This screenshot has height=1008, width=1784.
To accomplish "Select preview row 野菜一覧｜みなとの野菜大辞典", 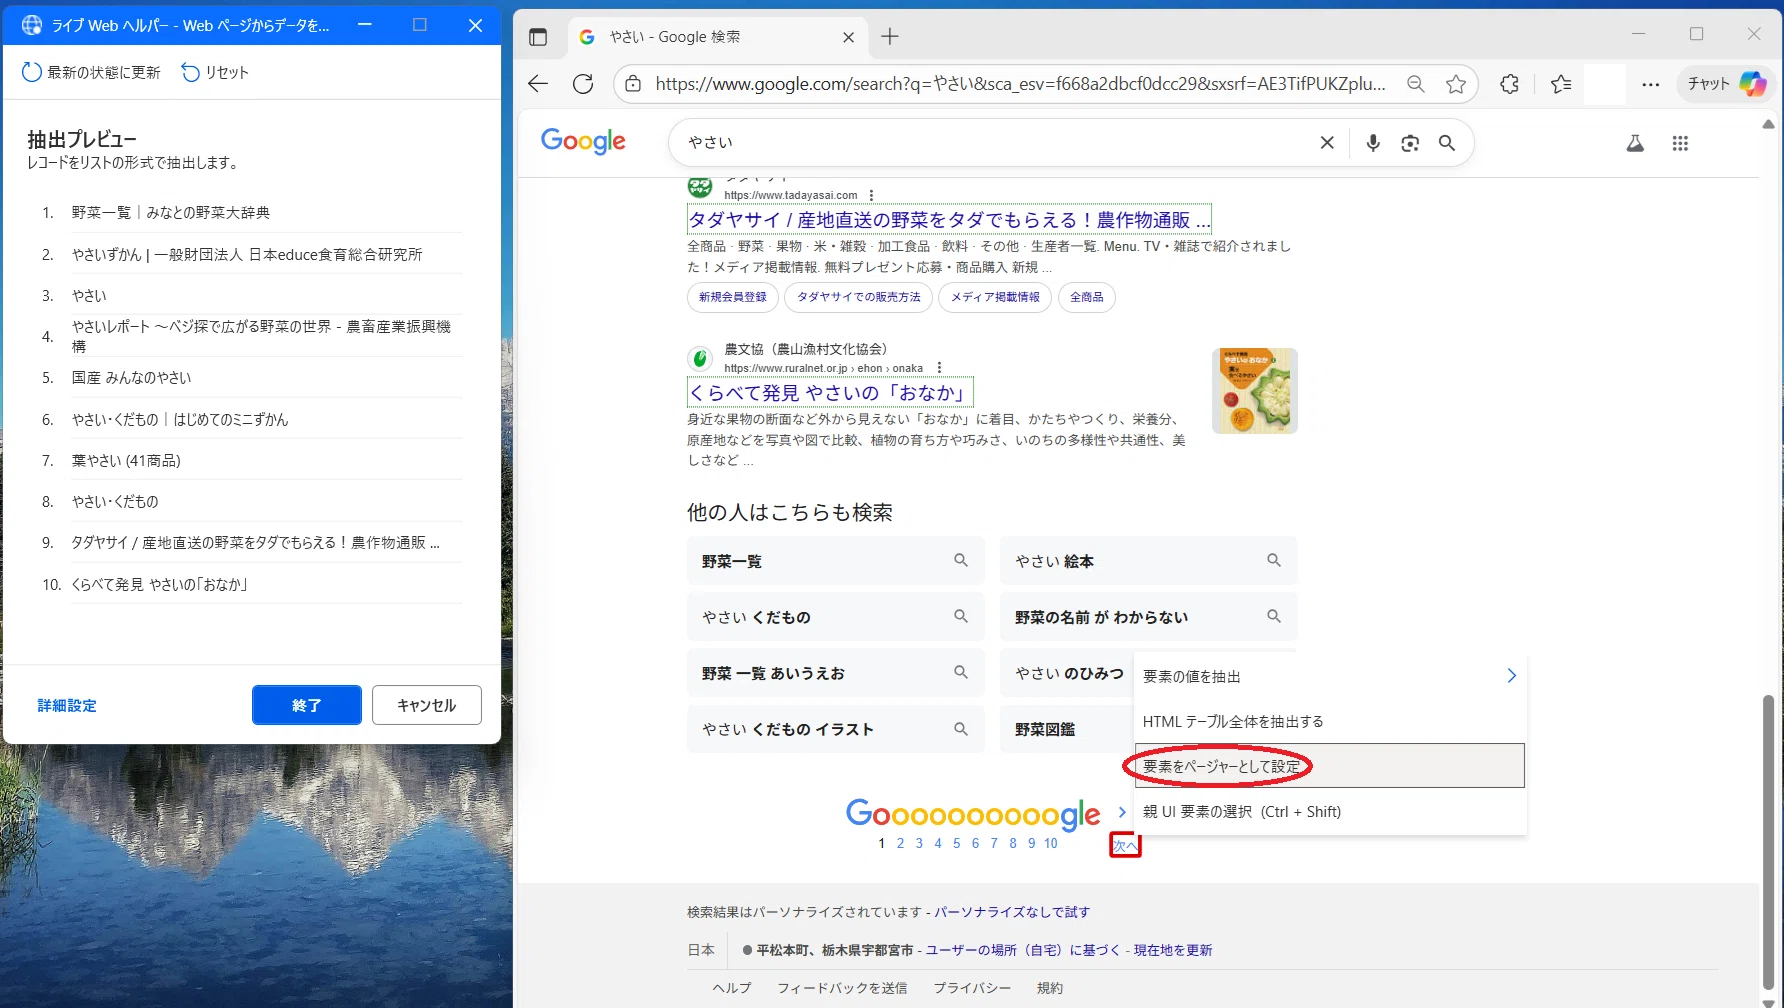I will 252,213.
